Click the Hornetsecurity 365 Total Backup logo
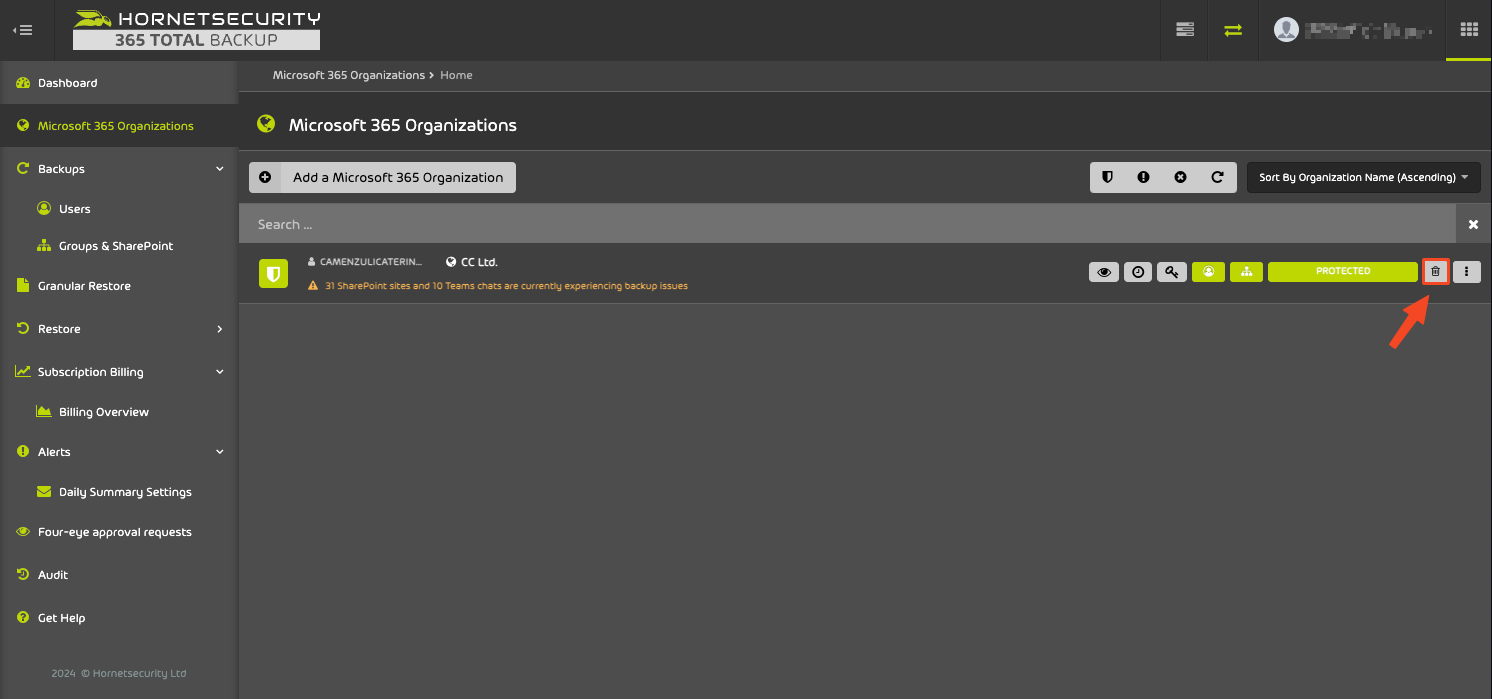Screen dimensions: 1492x699 tap(197, 30)
